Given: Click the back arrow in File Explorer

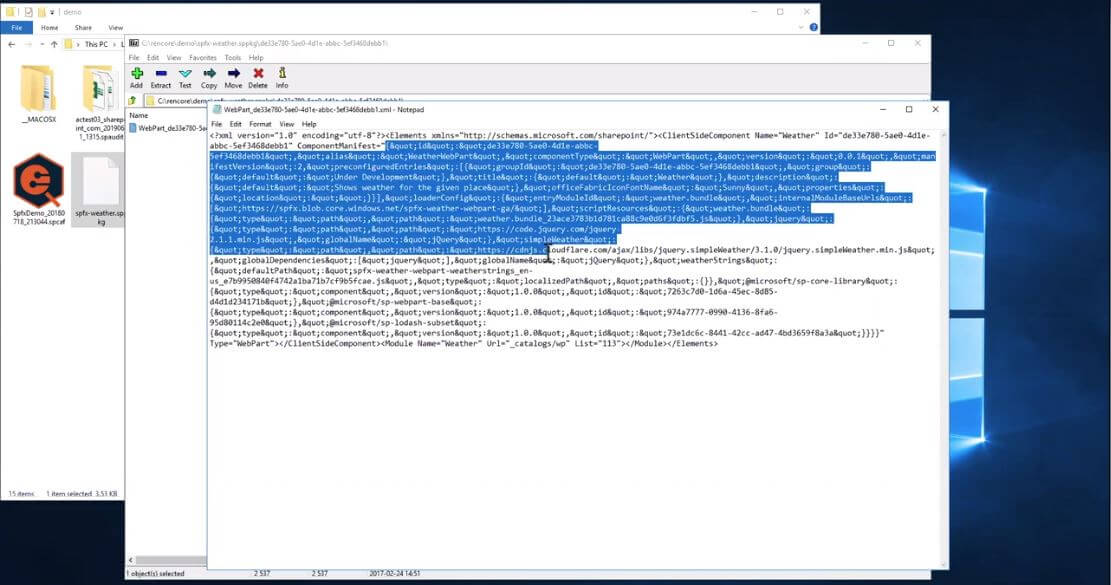Looking at the screenshot, I should (11, 44).
